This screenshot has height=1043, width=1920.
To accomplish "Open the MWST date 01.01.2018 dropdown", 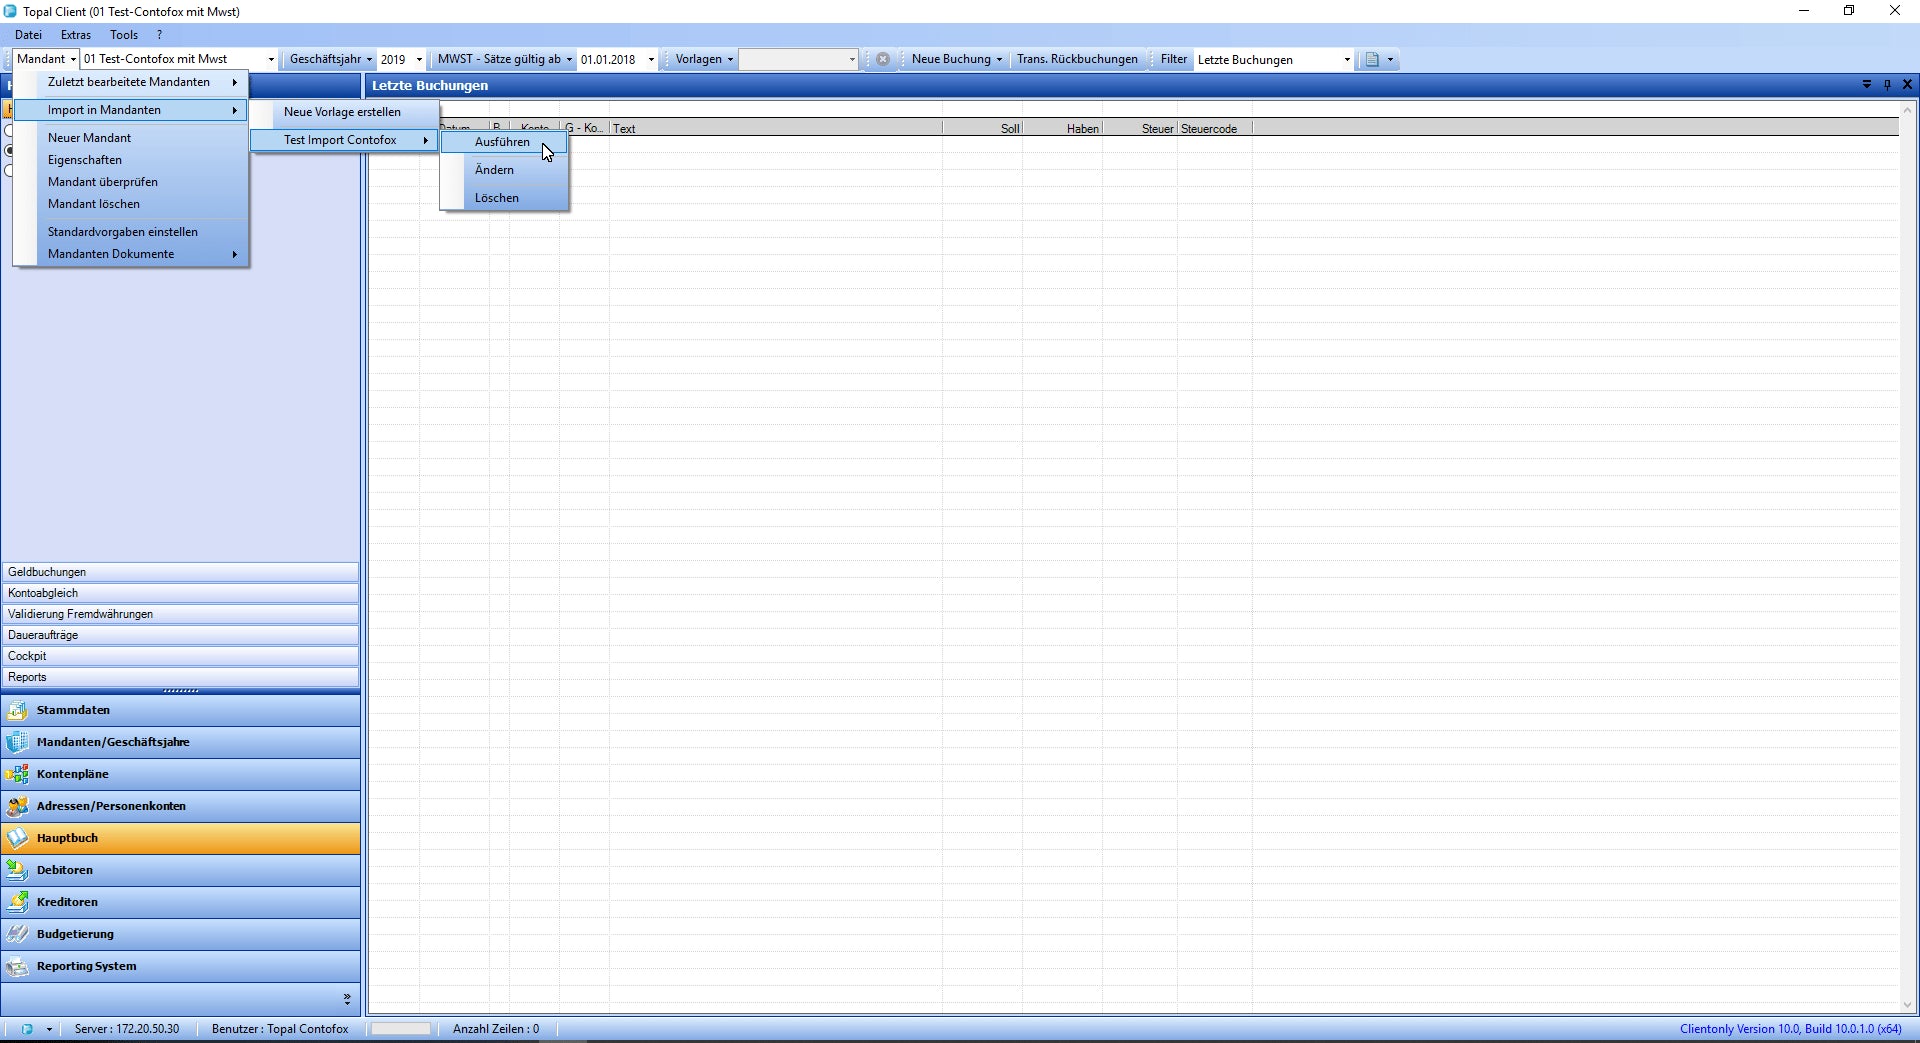I will [651, 60].
